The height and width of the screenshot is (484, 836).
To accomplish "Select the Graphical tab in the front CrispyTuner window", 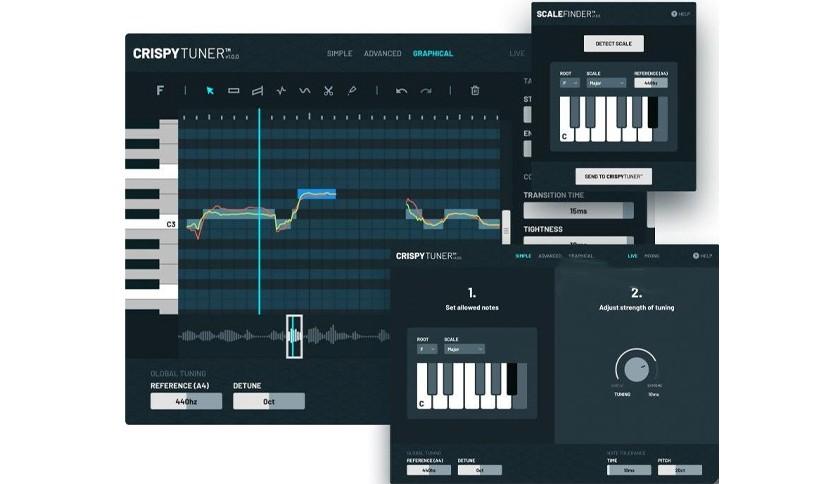I will 581,256.
